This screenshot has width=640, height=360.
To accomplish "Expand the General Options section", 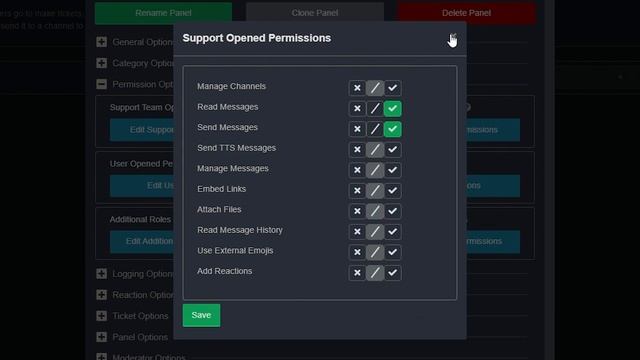I will (x=102, y=42).
